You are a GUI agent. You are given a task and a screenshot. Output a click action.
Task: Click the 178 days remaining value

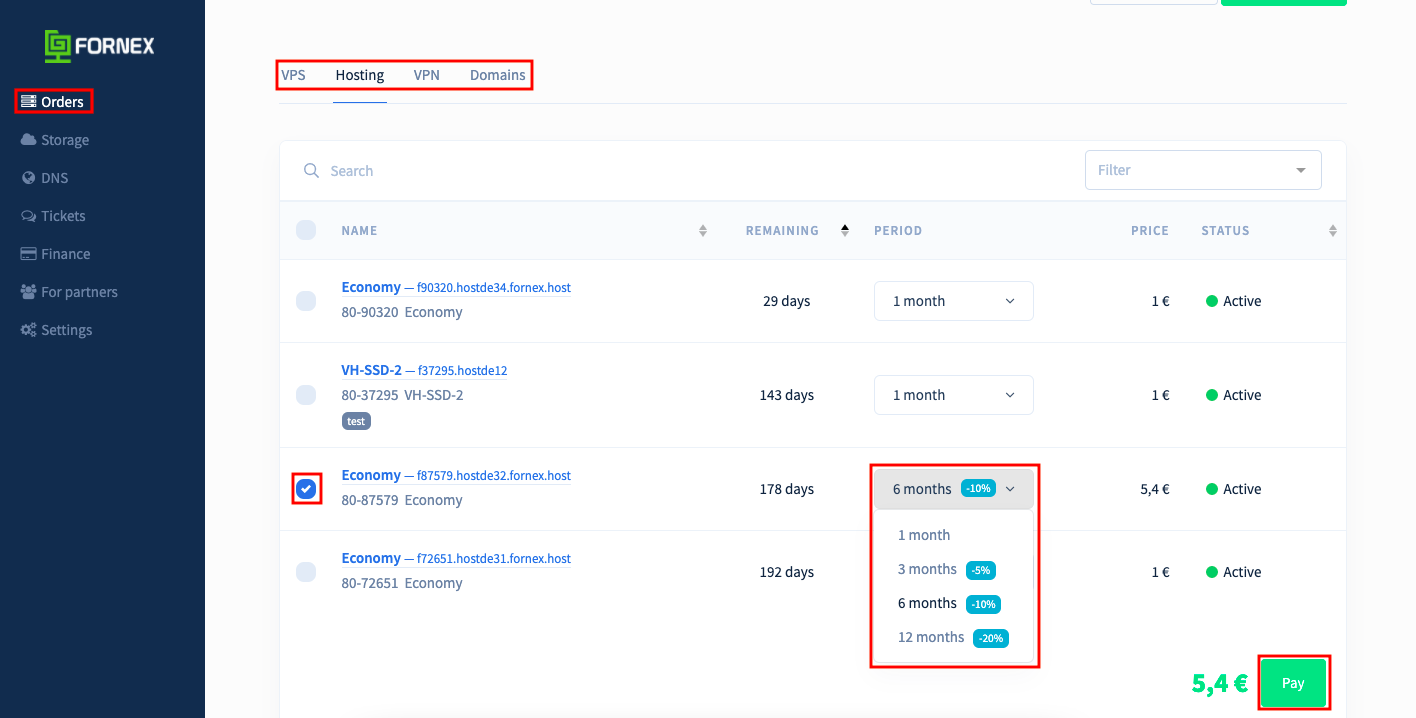pyautogui.click(x=786, y=489)
